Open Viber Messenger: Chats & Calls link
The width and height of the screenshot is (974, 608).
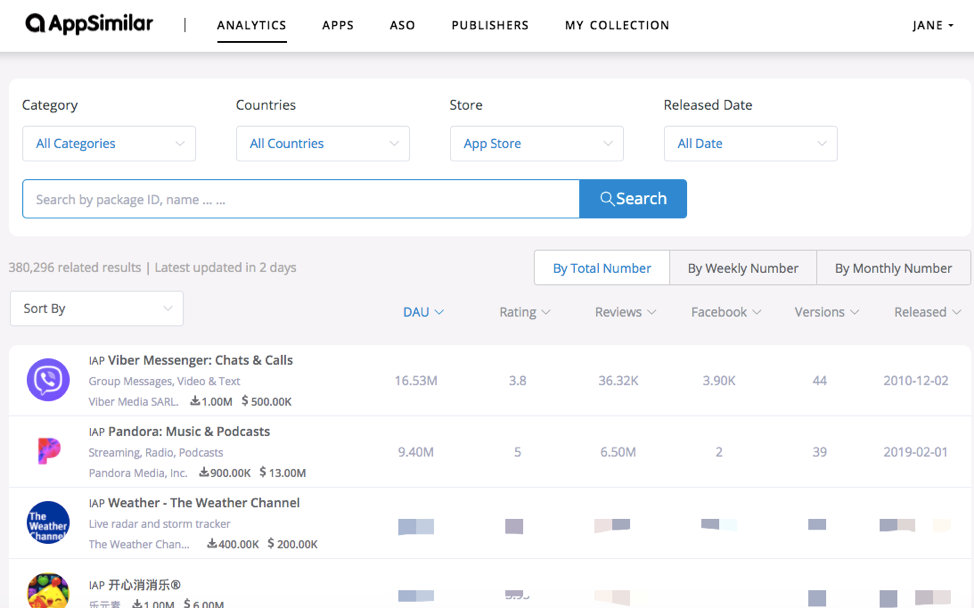point(200,360)
